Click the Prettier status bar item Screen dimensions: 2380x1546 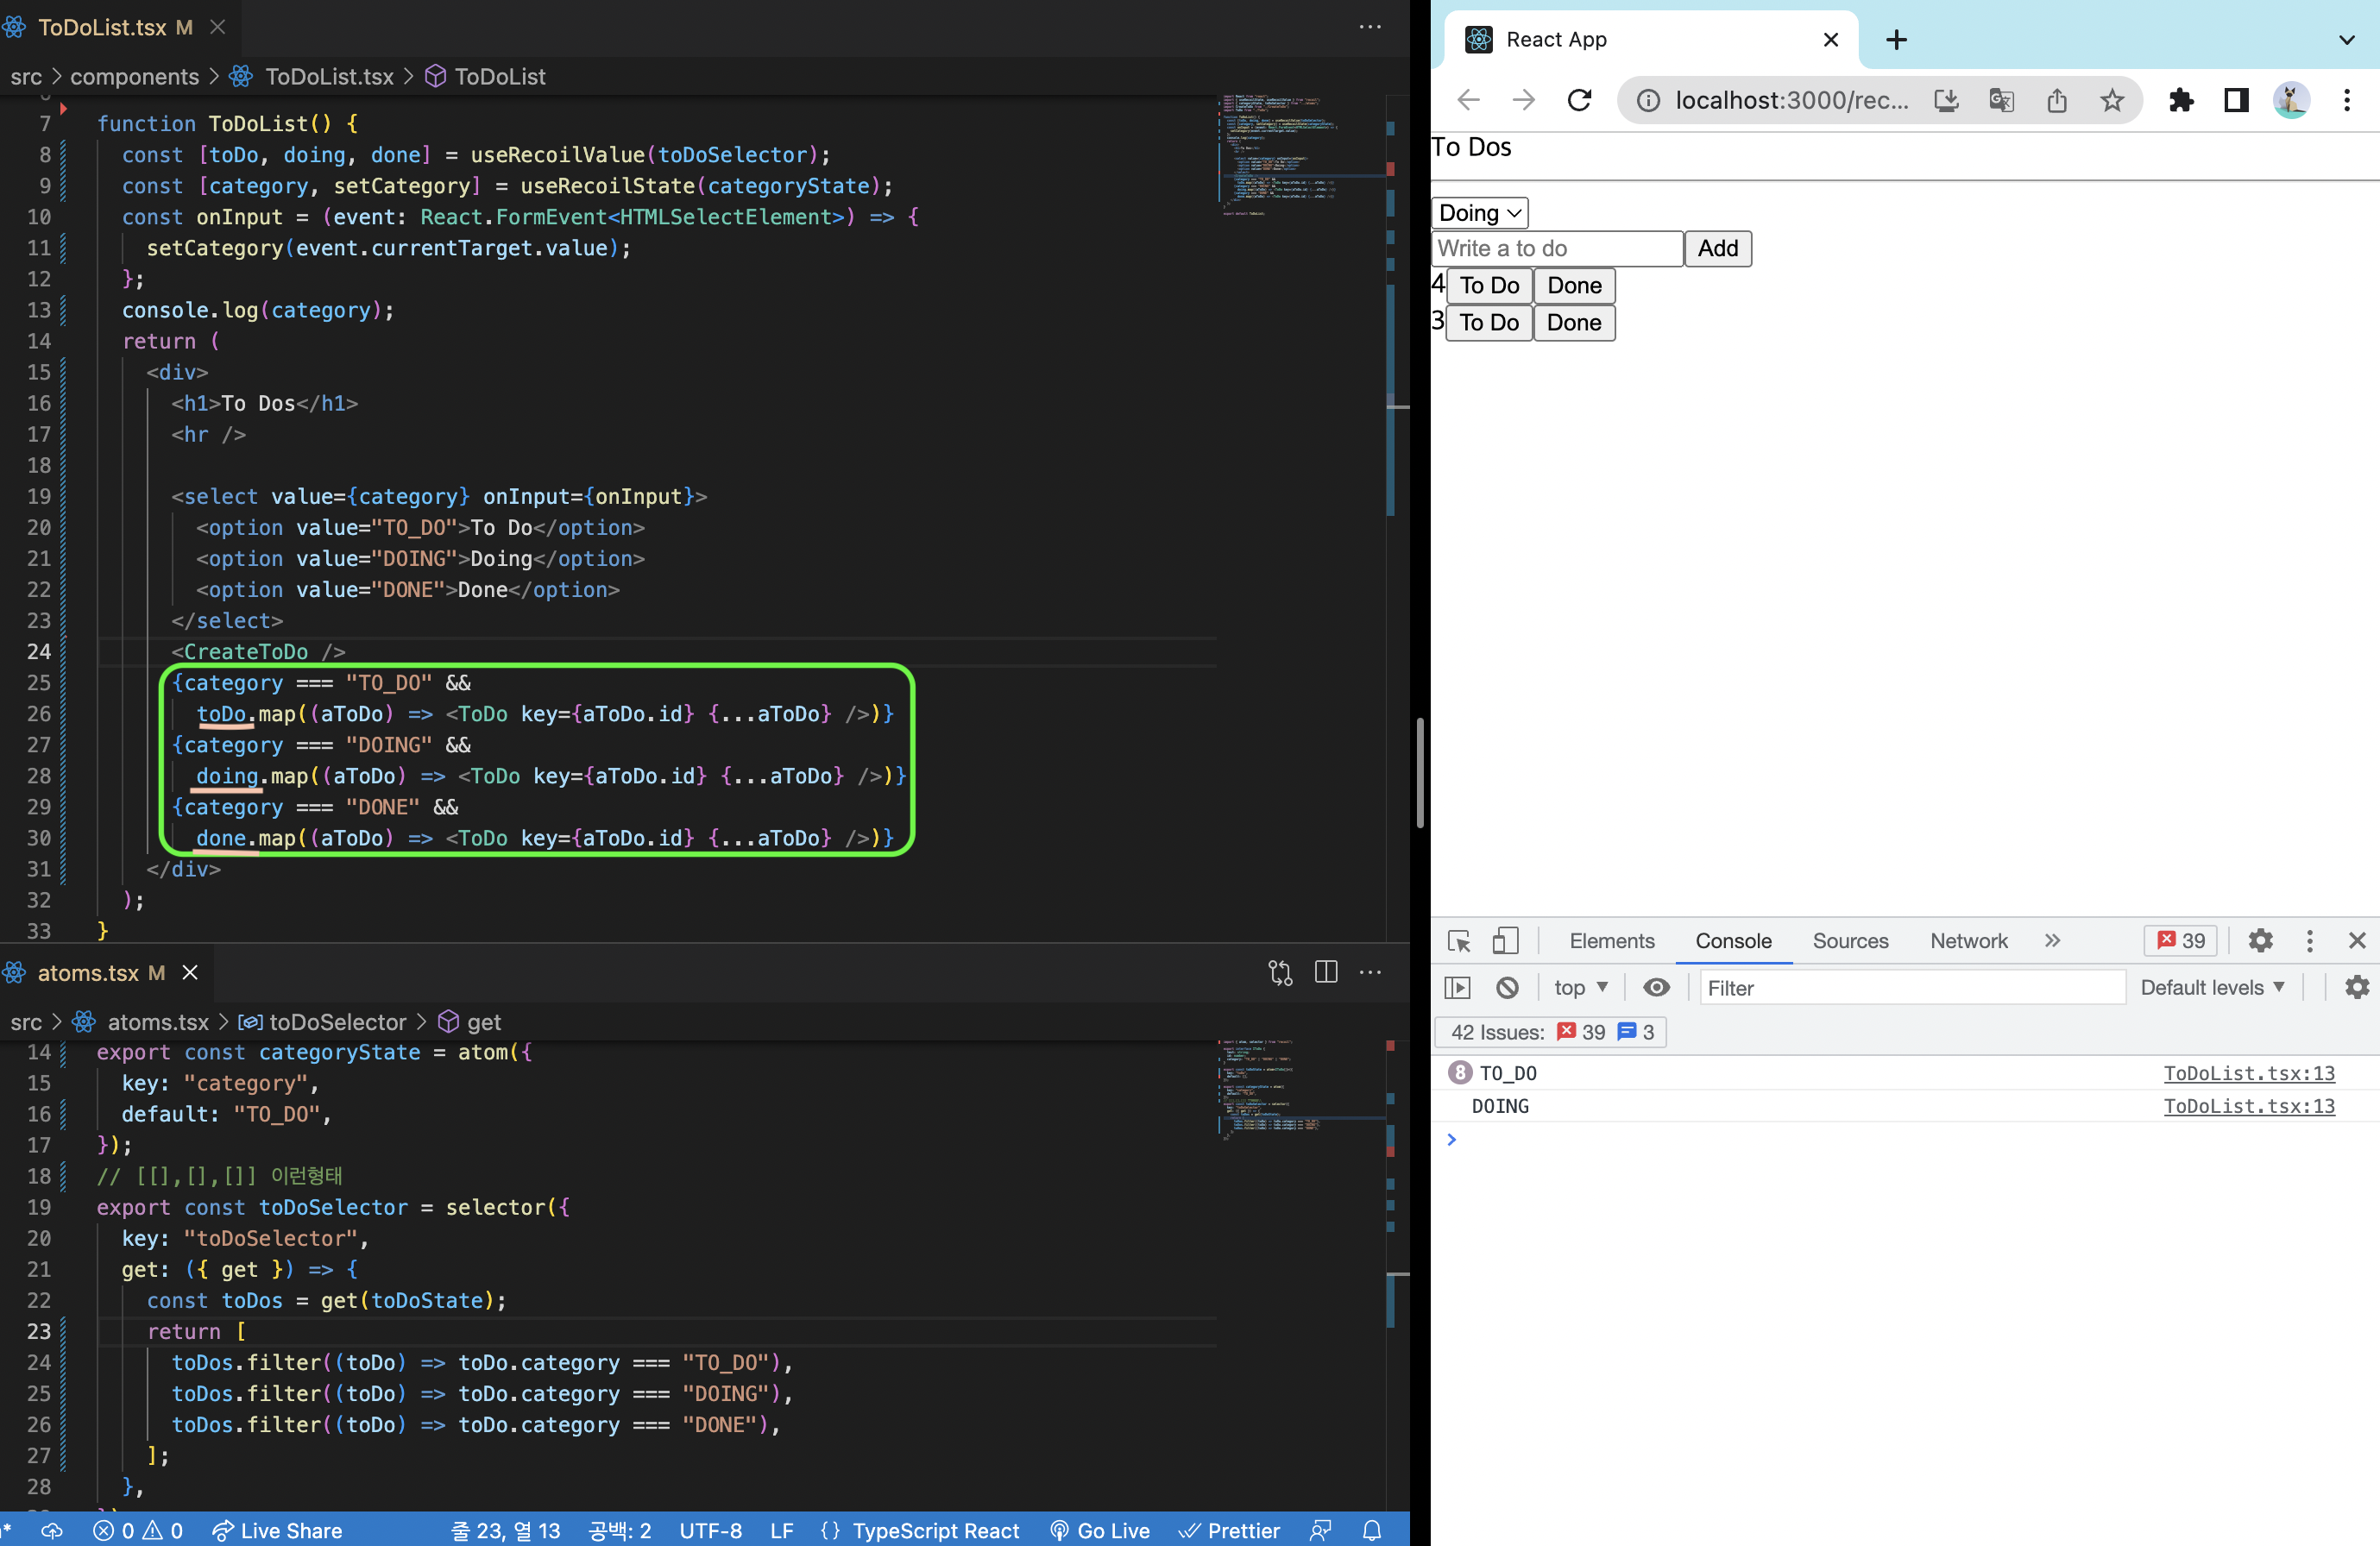pyautogui.click(x=1230, y=1530)
